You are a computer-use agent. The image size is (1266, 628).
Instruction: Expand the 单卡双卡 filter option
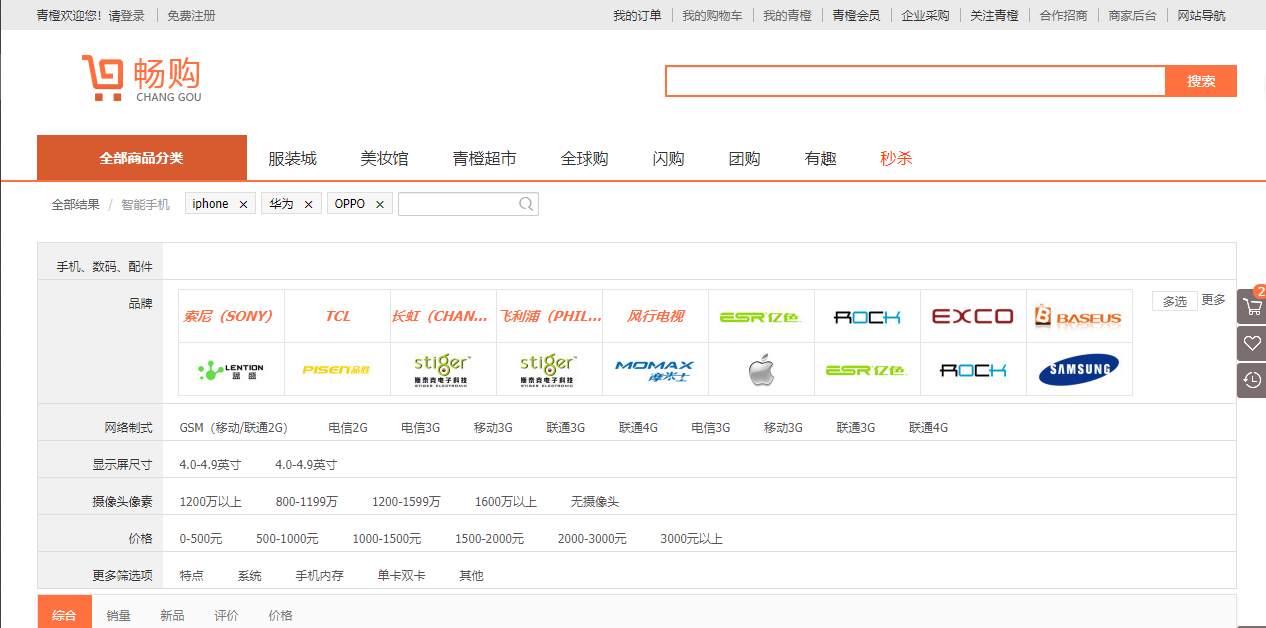click(x=401, y=575)
